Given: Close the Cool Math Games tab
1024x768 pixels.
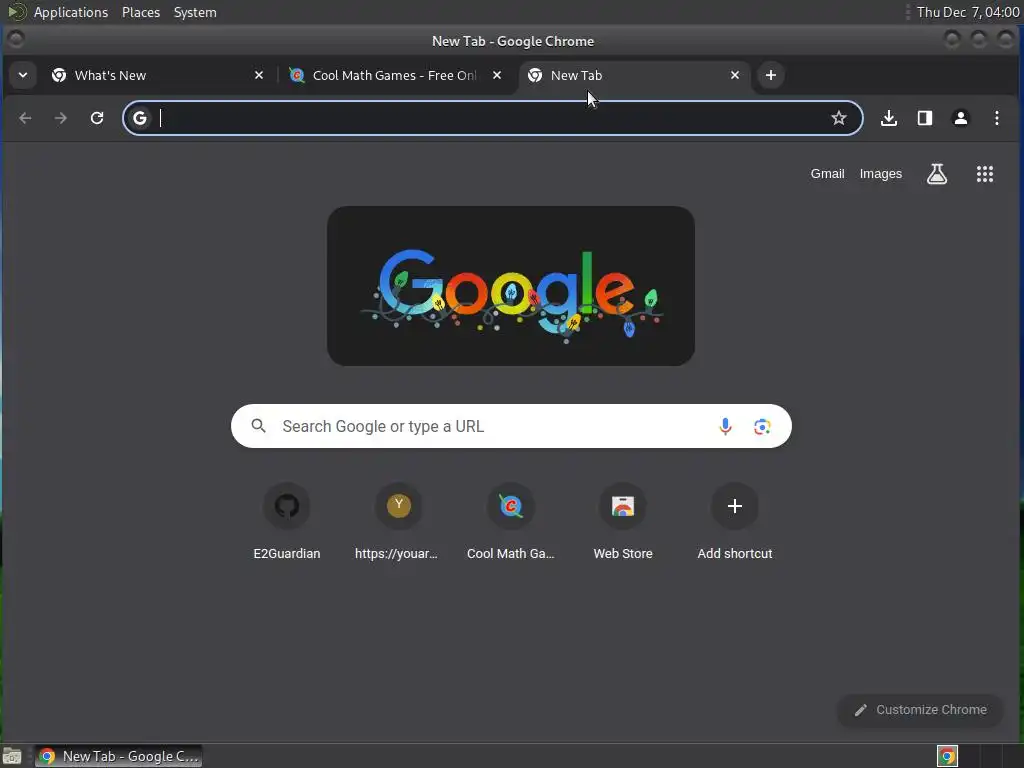Looking at the screenshot, I should coord(497,75).
